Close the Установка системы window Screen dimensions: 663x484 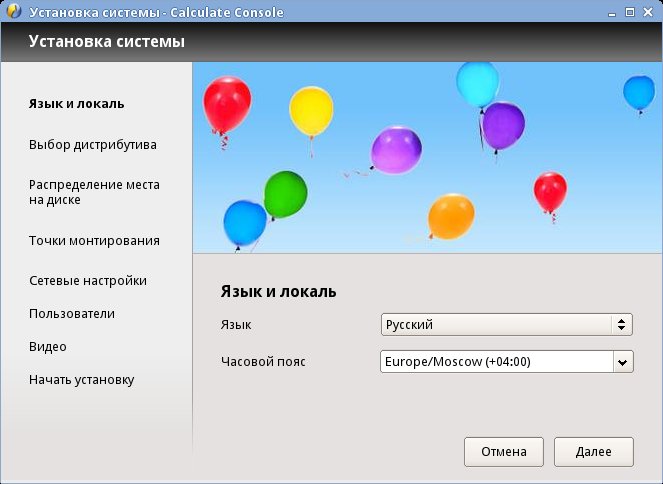pyautogui.click(x=648, y=12)
